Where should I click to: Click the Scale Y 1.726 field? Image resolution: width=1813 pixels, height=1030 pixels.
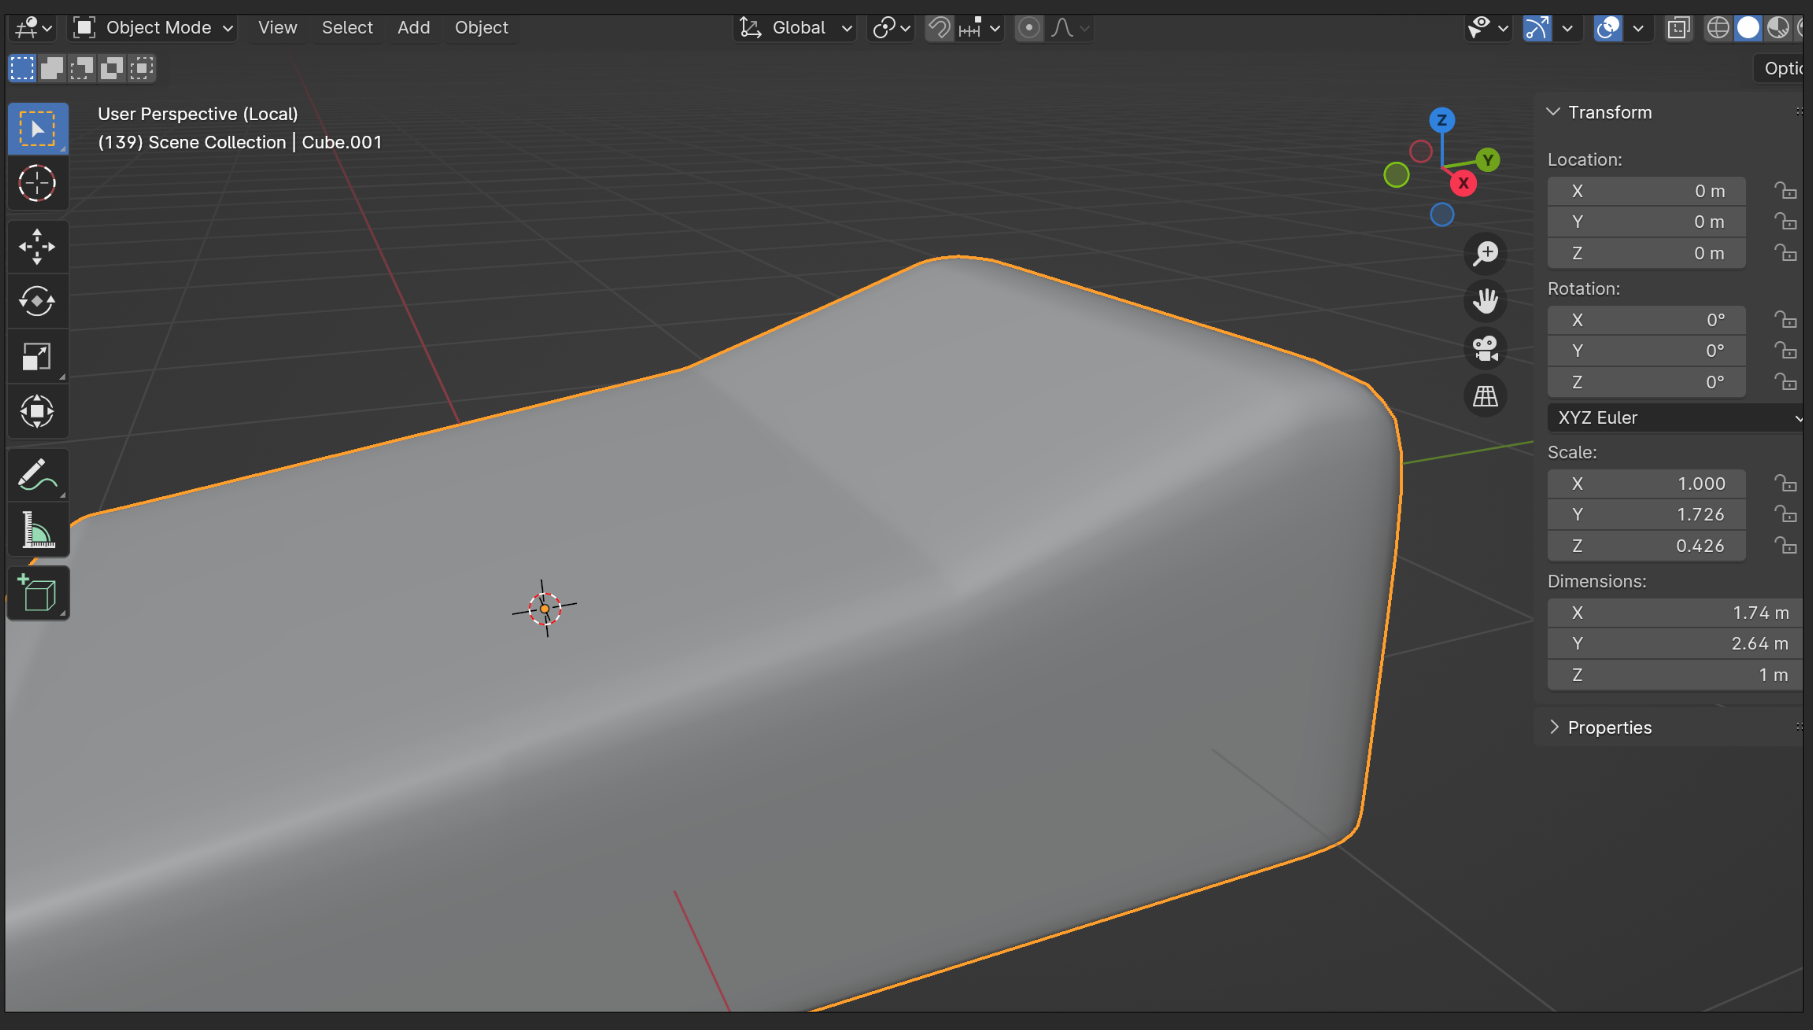(1646, 515)
